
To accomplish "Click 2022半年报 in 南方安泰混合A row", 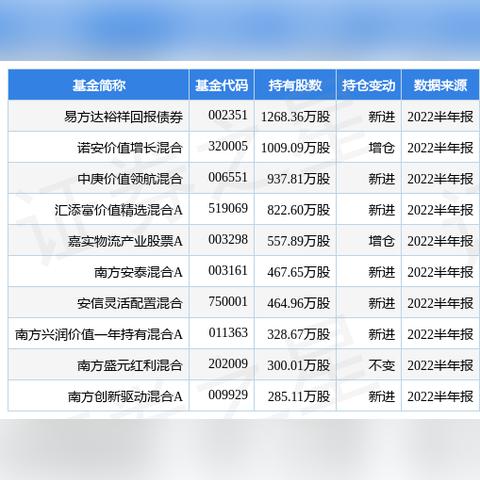I will [x=440, y=272].
